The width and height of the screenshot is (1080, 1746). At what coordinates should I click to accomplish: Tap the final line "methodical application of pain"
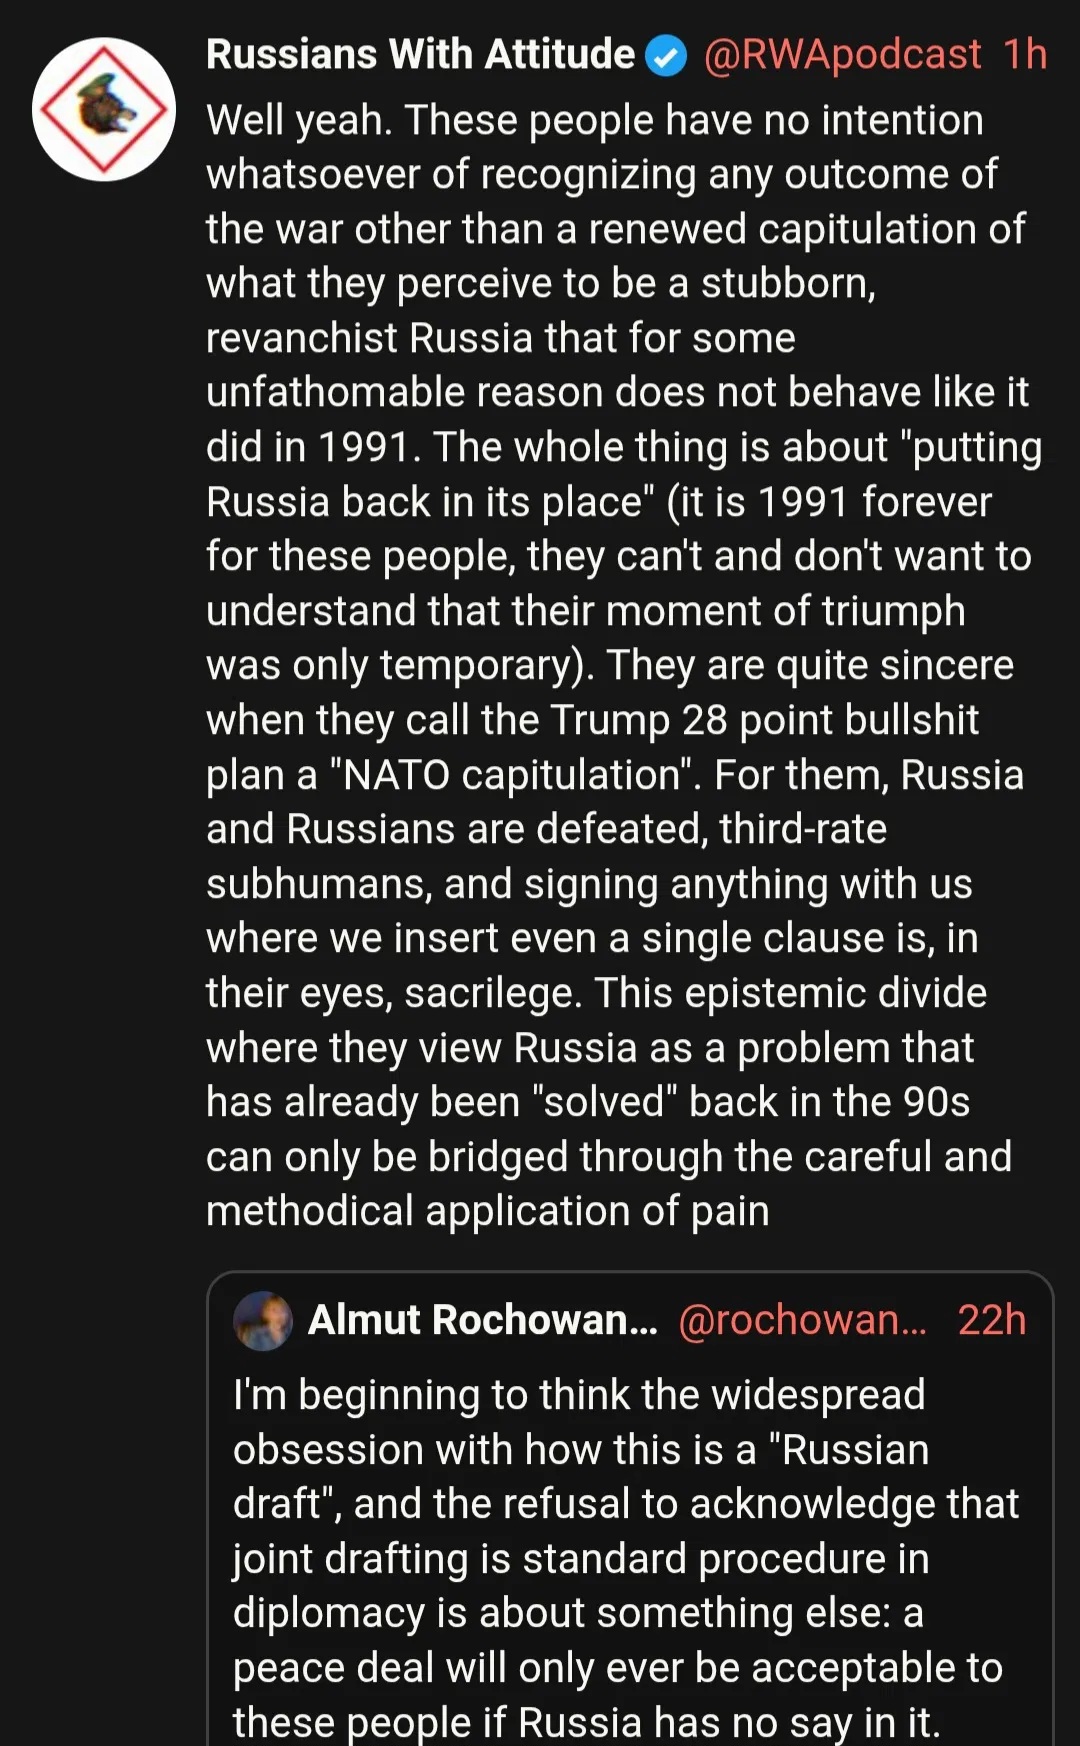(x=487, y=1211)
